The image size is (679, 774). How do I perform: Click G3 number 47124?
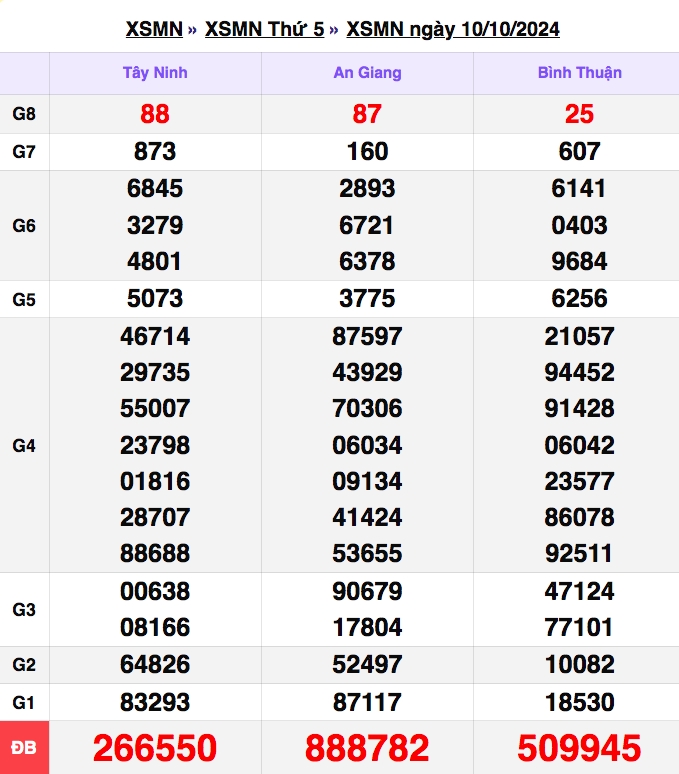click(579, 591)
